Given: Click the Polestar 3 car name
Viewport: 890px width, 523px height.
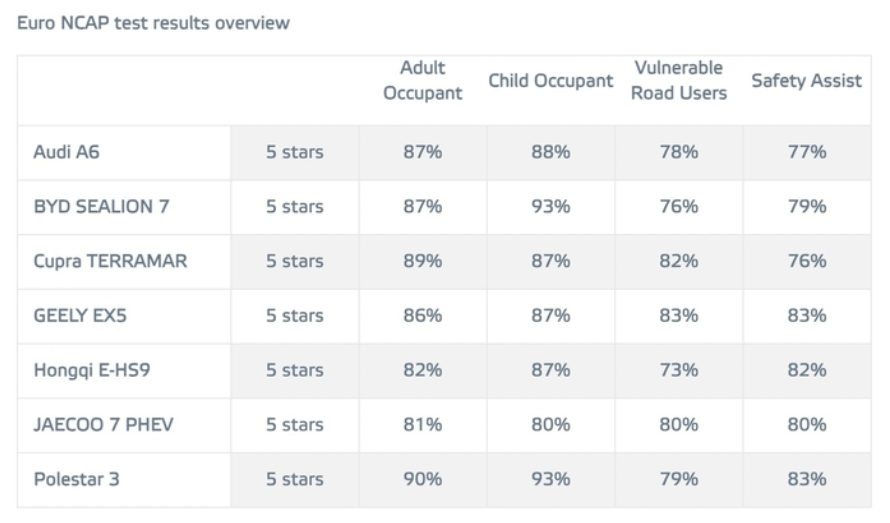Looking at the screenshot, I should 77,479.
